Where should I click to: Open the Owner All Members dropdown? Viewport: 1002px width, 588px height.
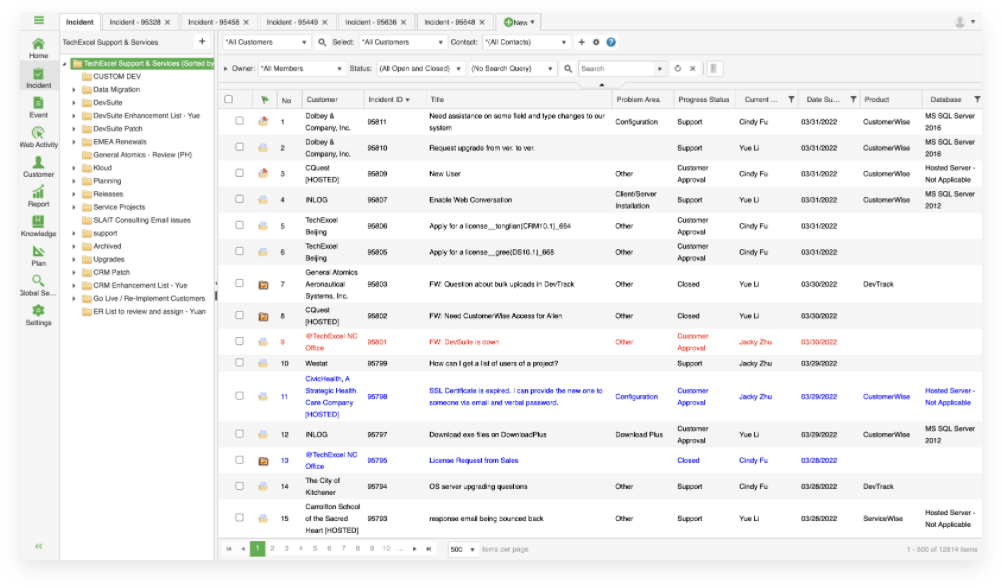pos(301,68)
